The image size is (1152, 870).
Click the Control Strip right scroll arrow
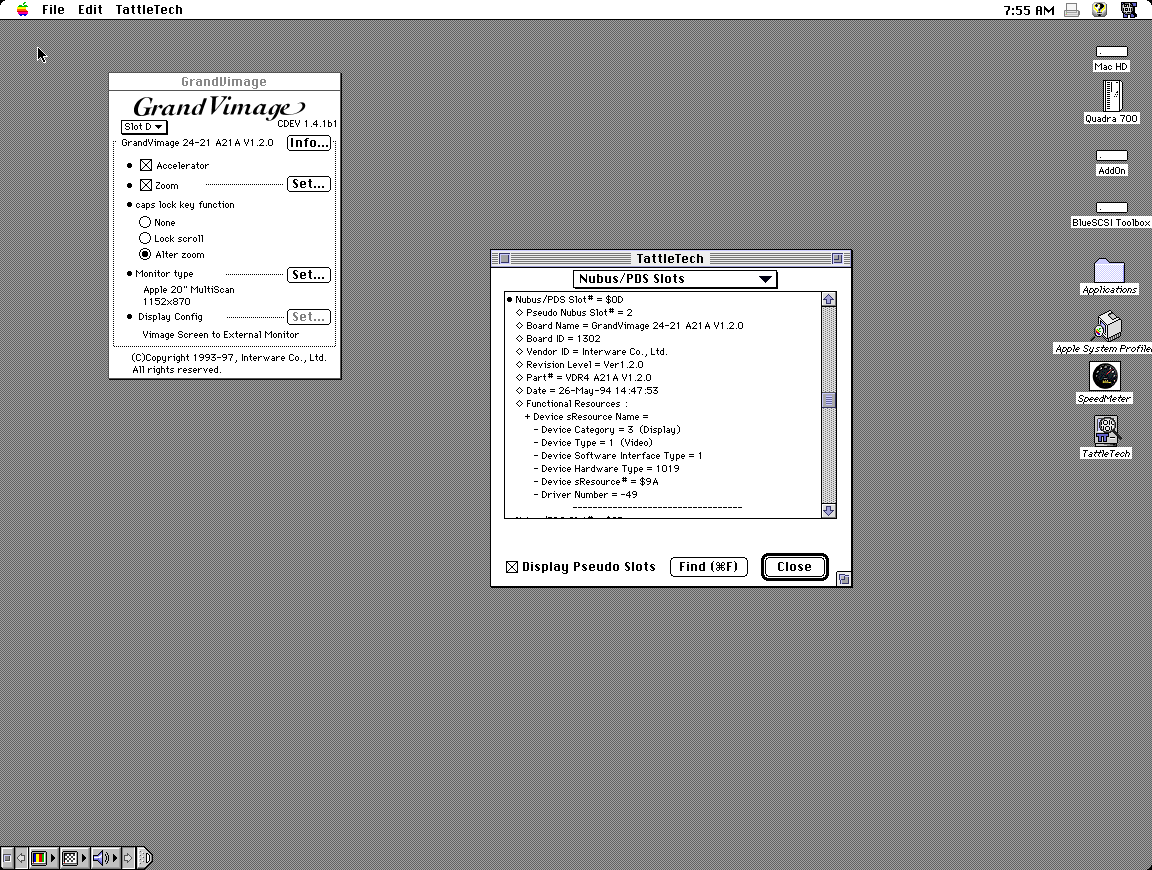tap(128, 858)
